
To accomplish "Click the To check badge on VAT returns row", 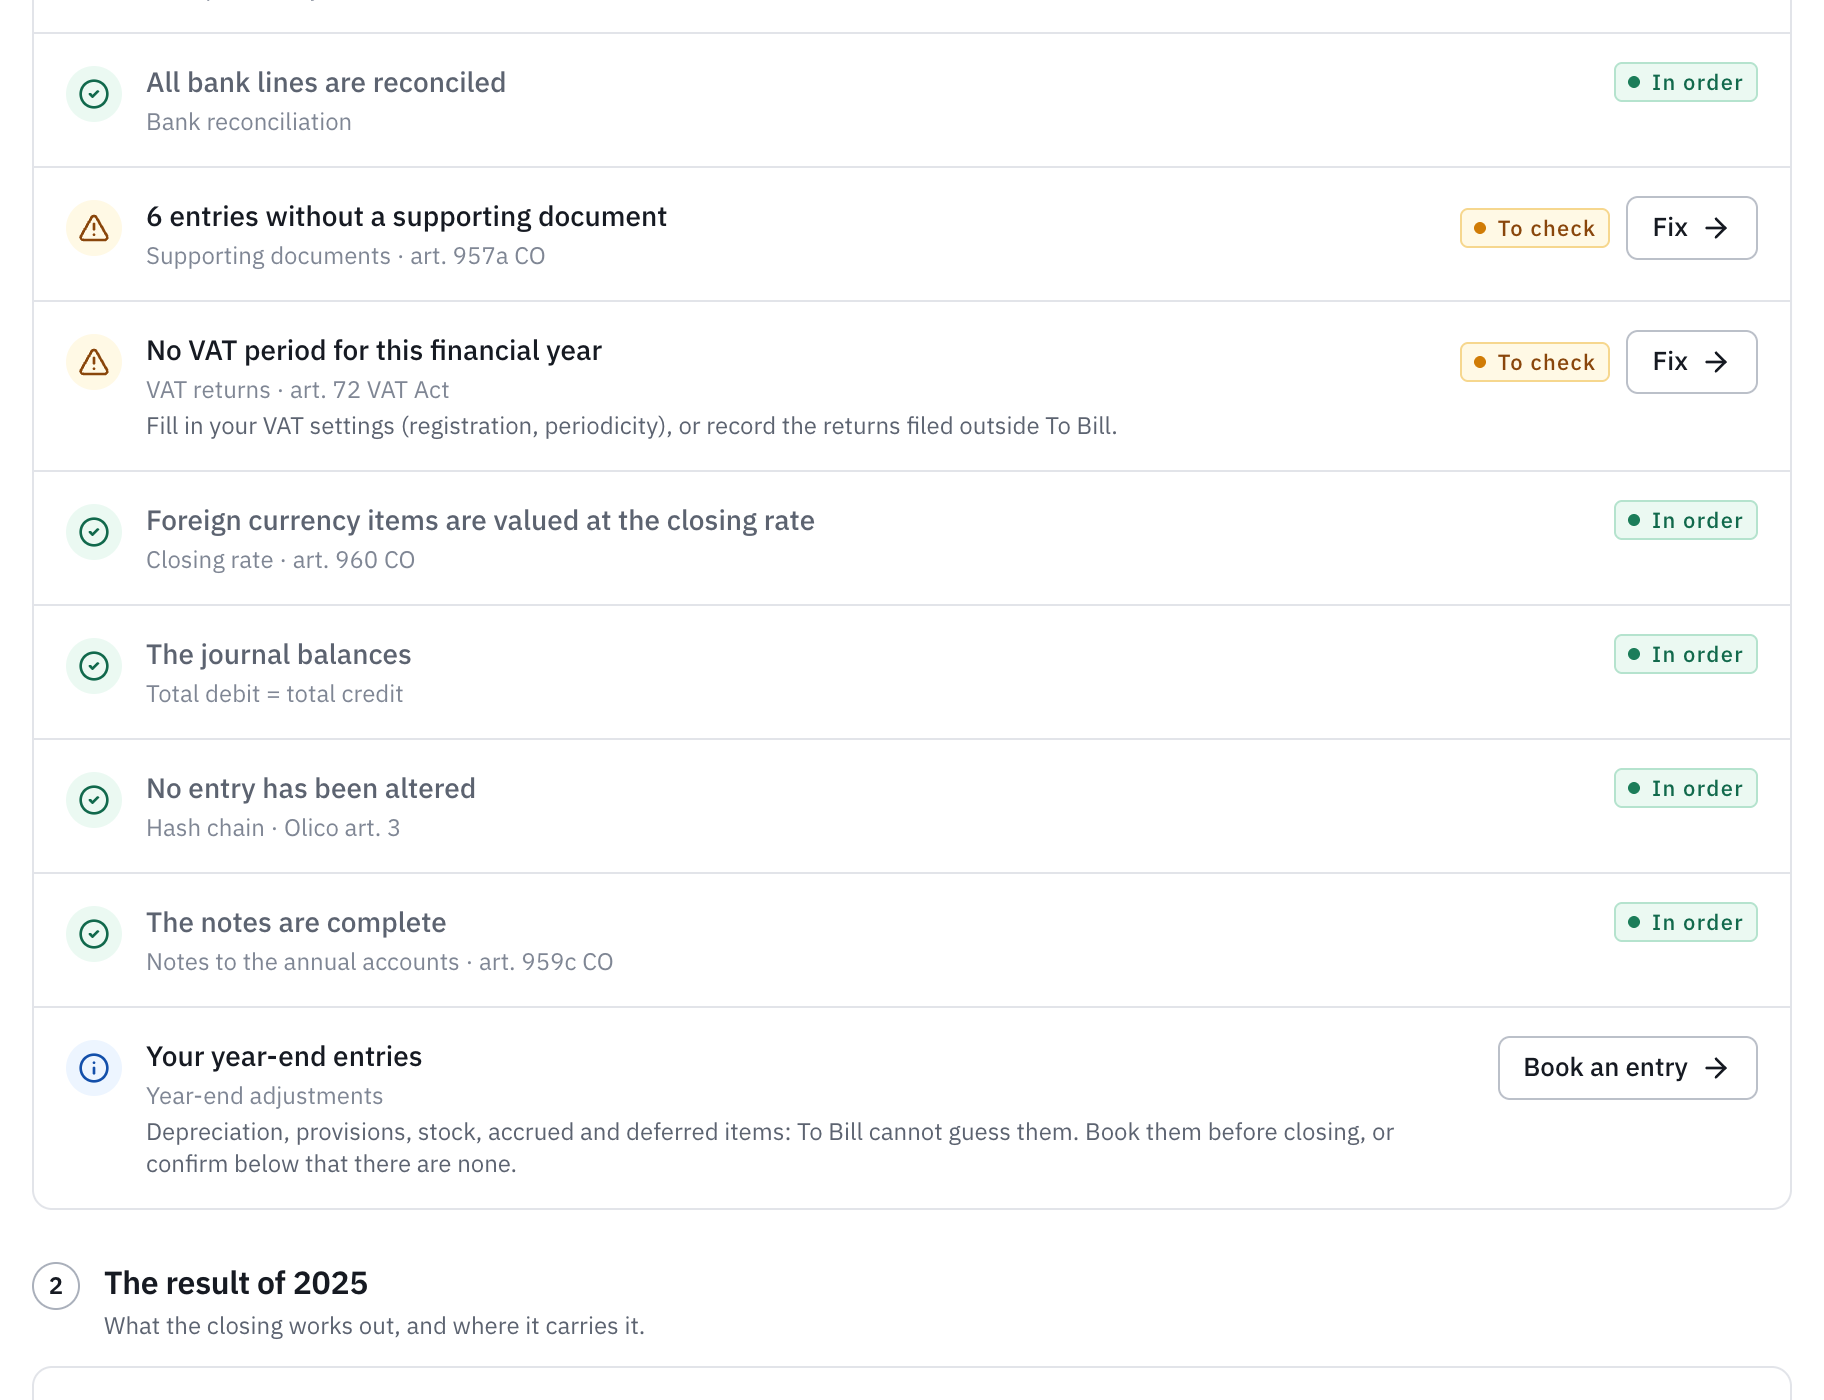I will (x=1534, y=362).
